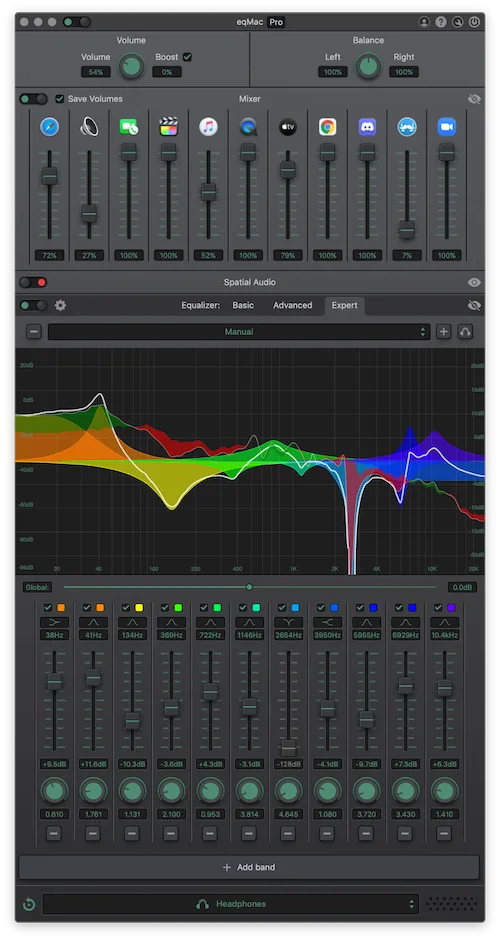
Task: Switch to the Advanced equalizer tab
Action: point(293,305)
